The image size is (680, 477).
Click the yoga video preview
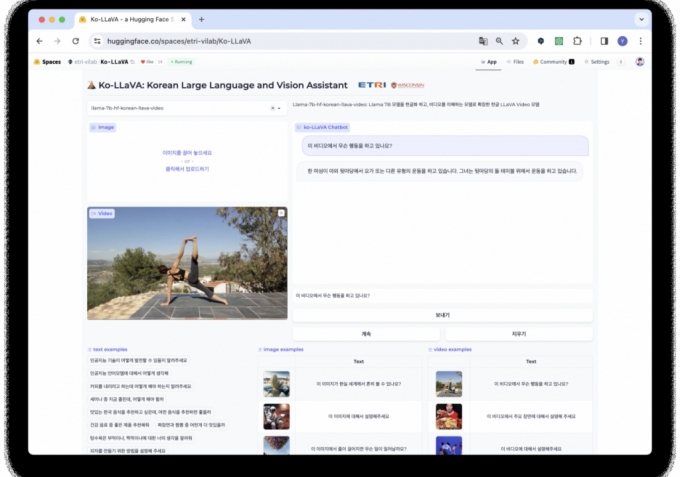click(x=187, y=263)
